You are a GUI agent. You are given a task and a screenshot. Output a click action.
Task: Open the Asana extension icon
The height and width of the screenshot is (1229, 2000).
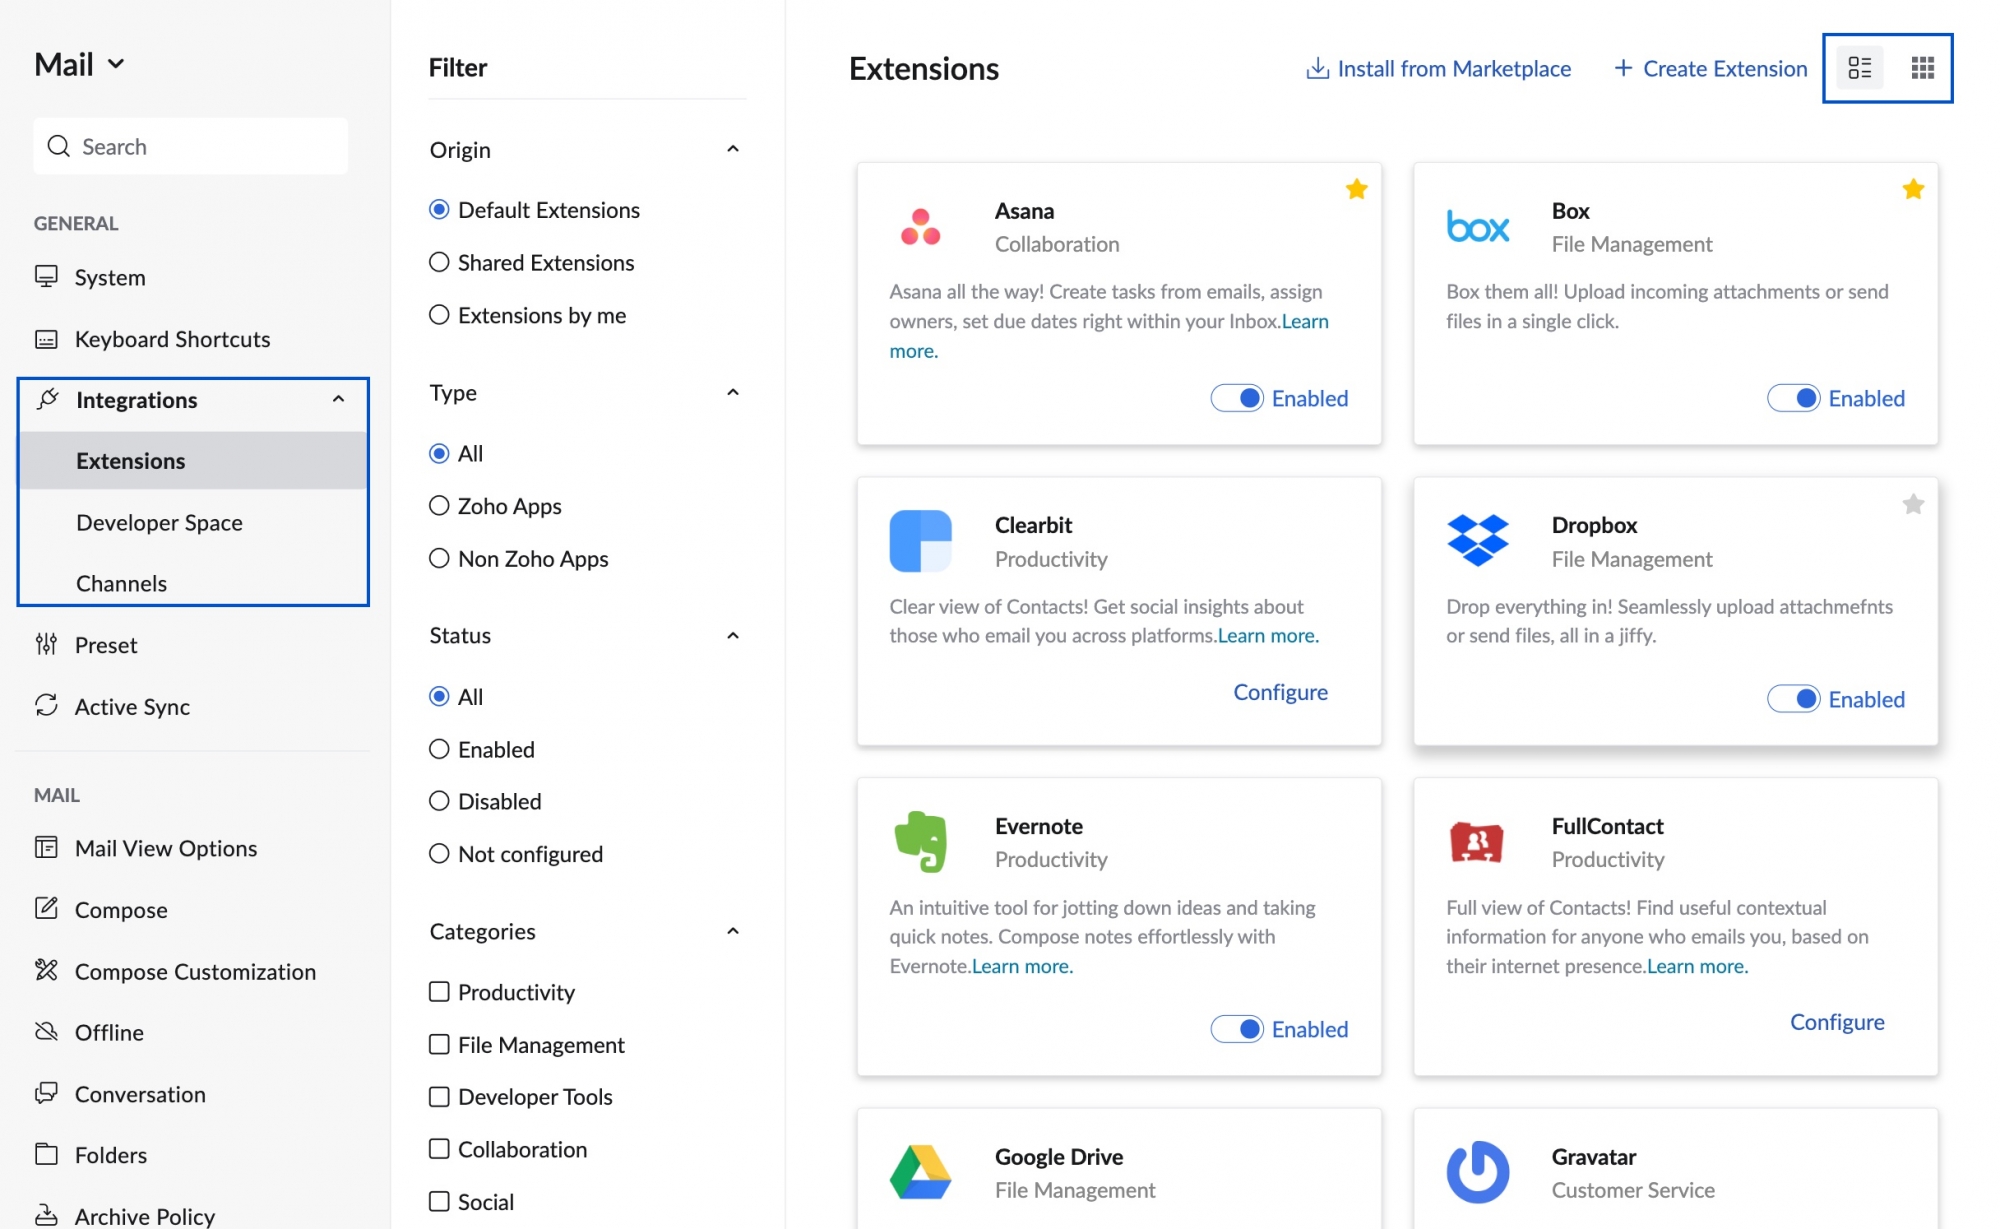click(920, 228)
